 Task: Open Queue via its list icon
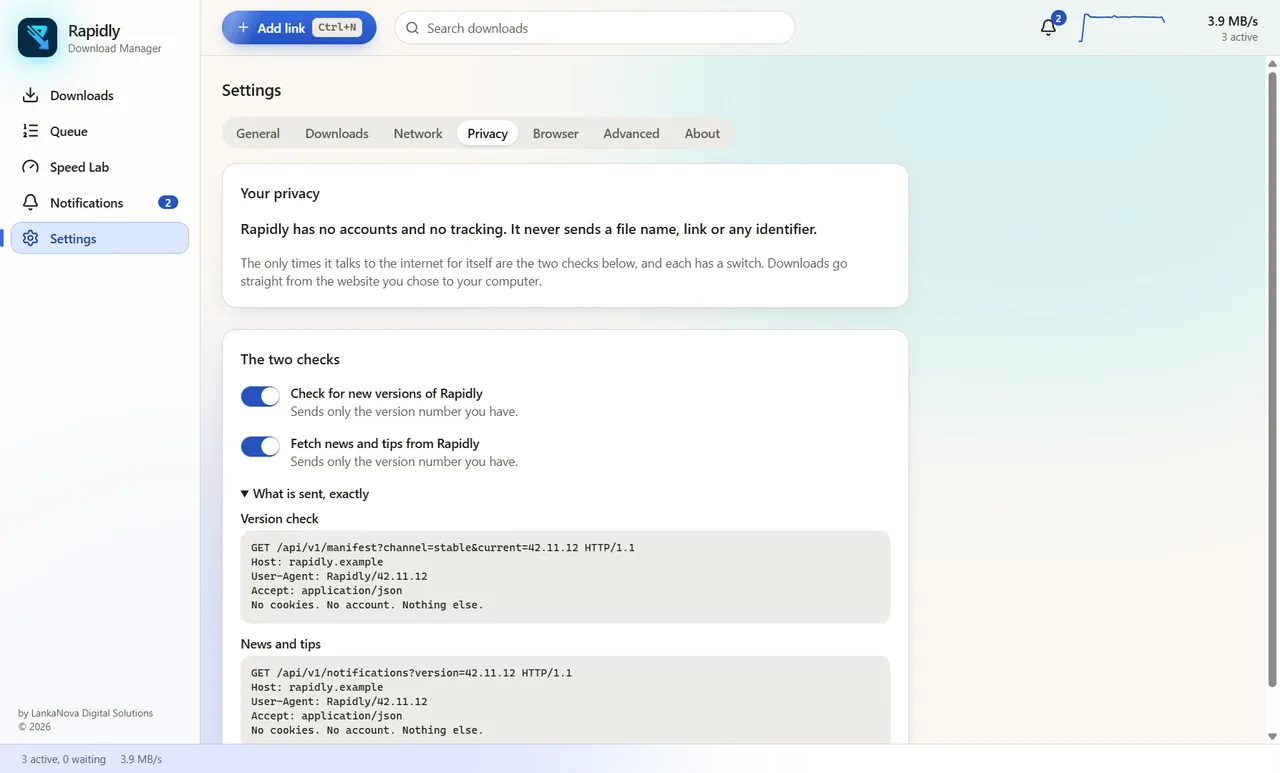31,131
